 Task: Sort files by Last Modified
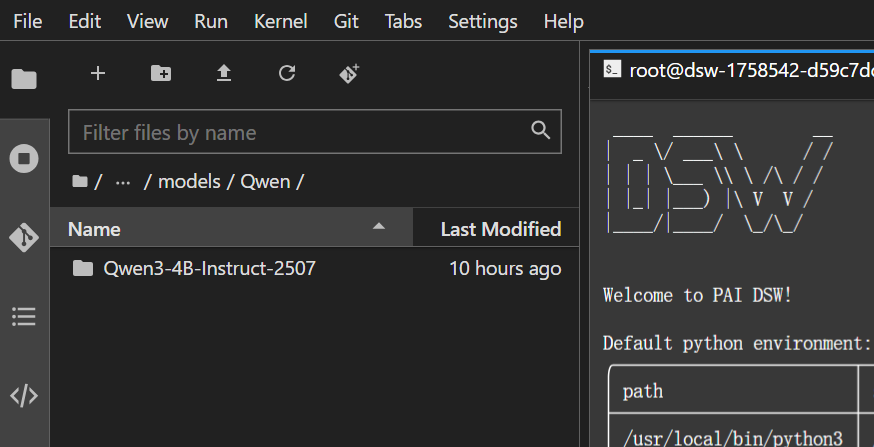click(x=496, y=229)
